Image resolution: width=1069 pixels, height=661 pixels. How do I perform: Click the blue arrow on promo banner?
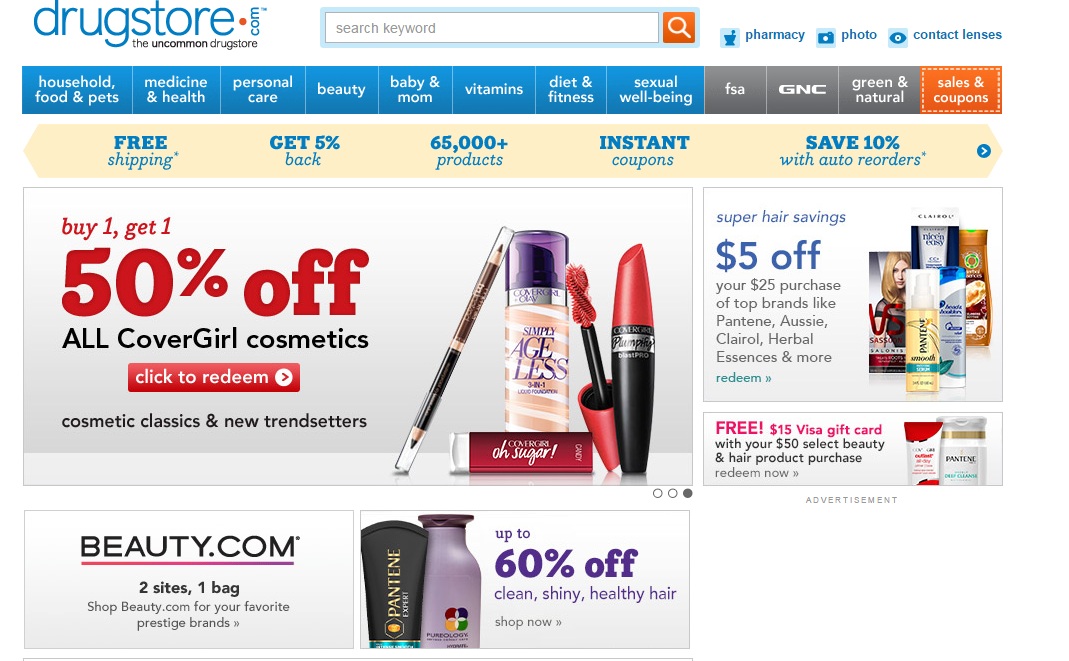[983, 151]
